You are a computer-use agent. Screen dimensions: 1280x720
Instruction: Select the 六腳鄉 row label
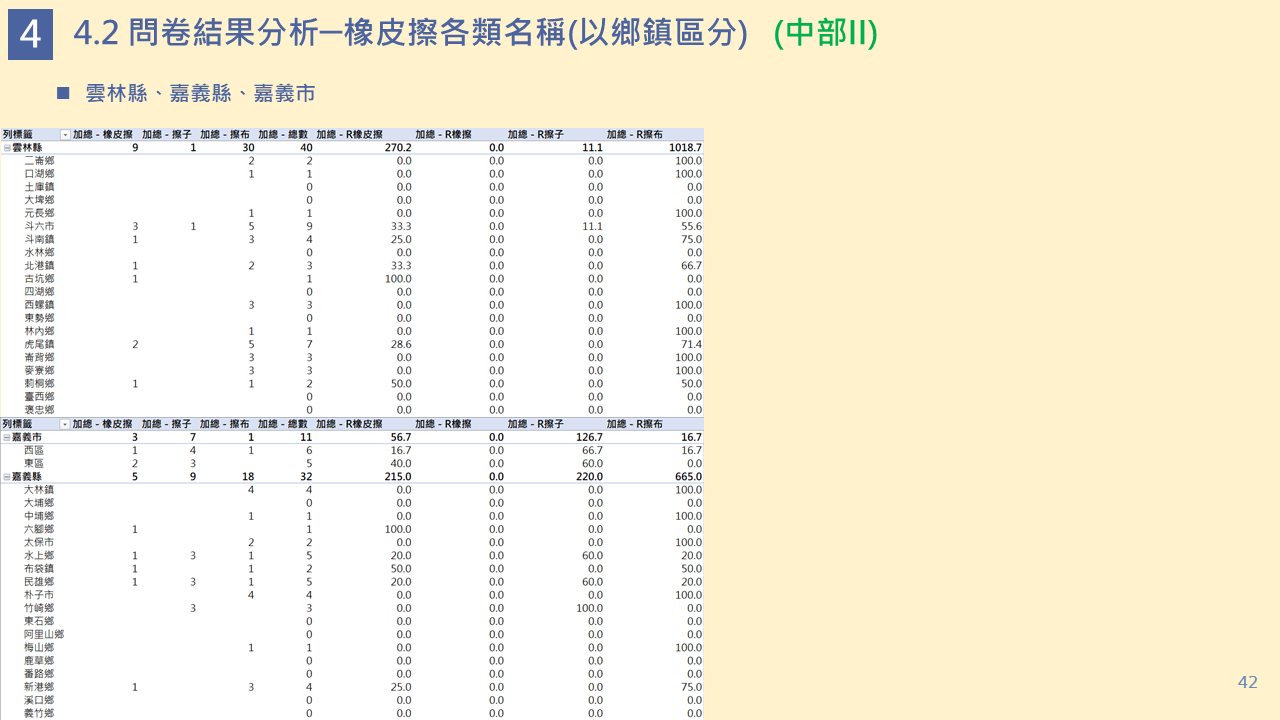coord(39,529)
